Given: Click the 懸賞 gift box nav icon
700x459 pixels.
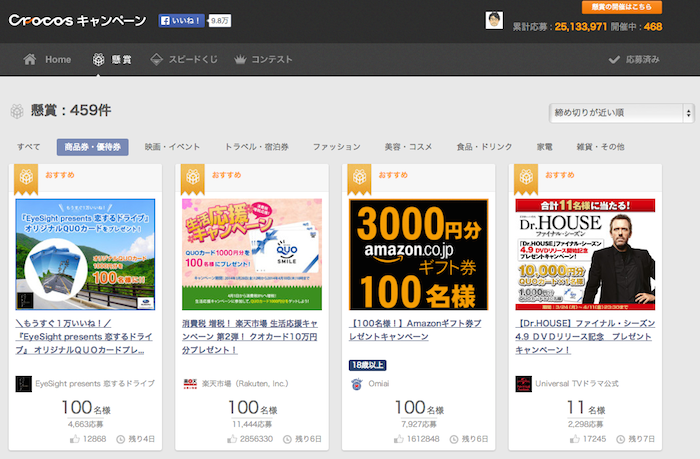Looking at the screenshot, I should tap(99, 59).
